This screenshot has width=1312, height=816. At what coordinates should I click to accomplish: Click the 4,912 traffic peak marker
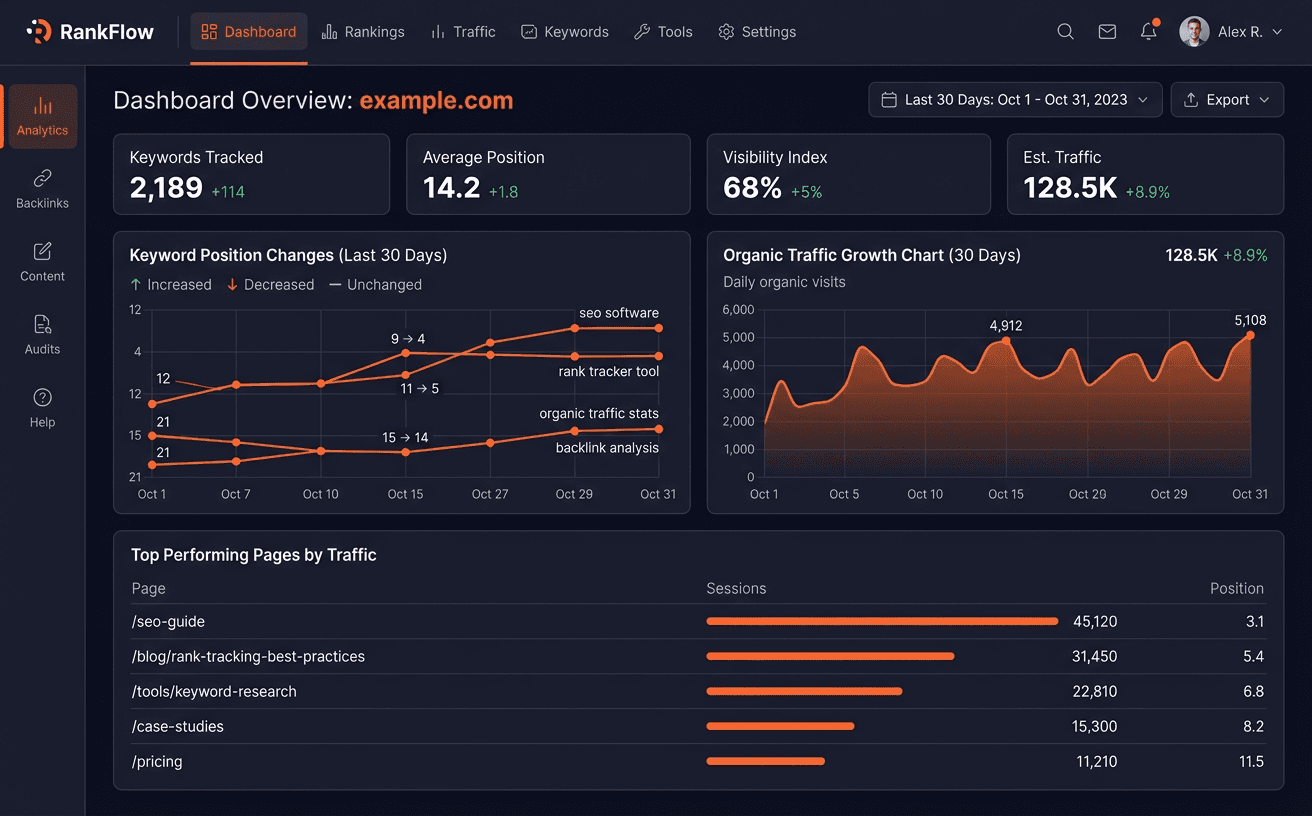coord(1006,341)
